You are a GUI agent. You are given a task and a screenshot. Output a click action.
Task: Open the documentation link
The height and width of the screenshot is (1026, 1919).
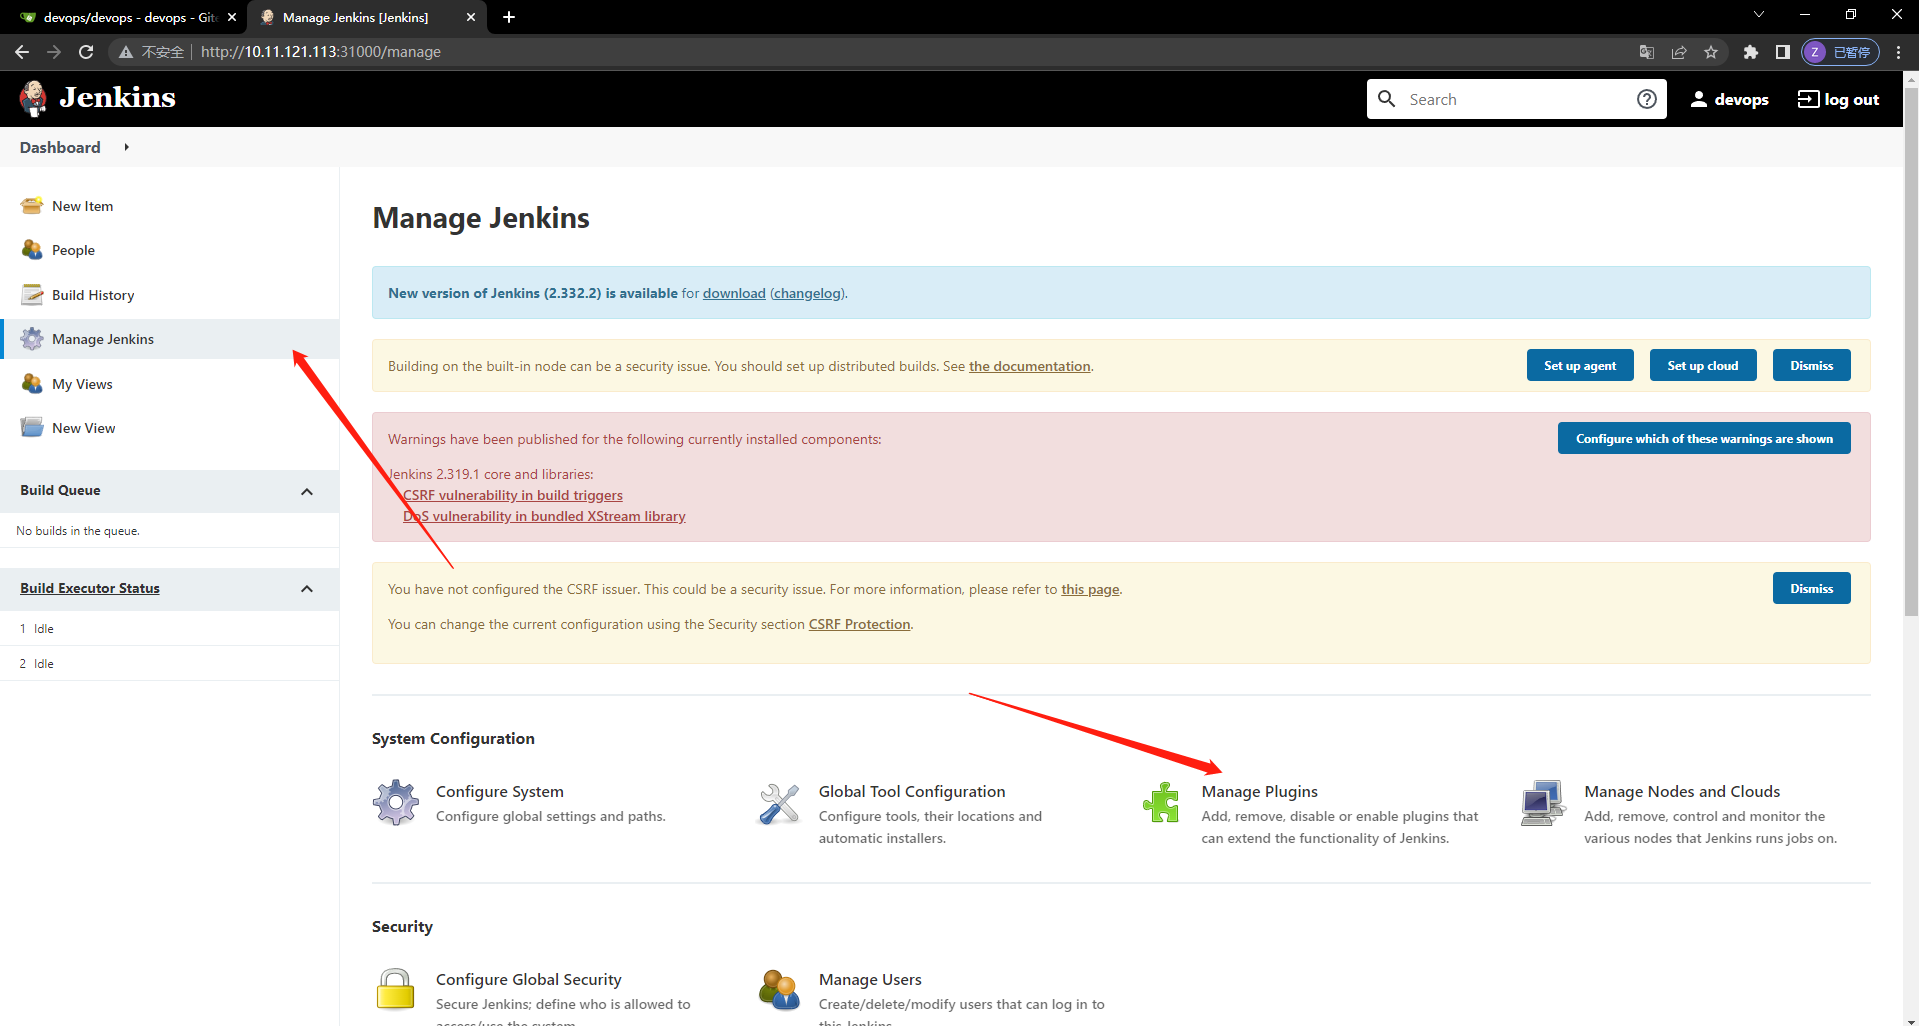point(1029,366)
